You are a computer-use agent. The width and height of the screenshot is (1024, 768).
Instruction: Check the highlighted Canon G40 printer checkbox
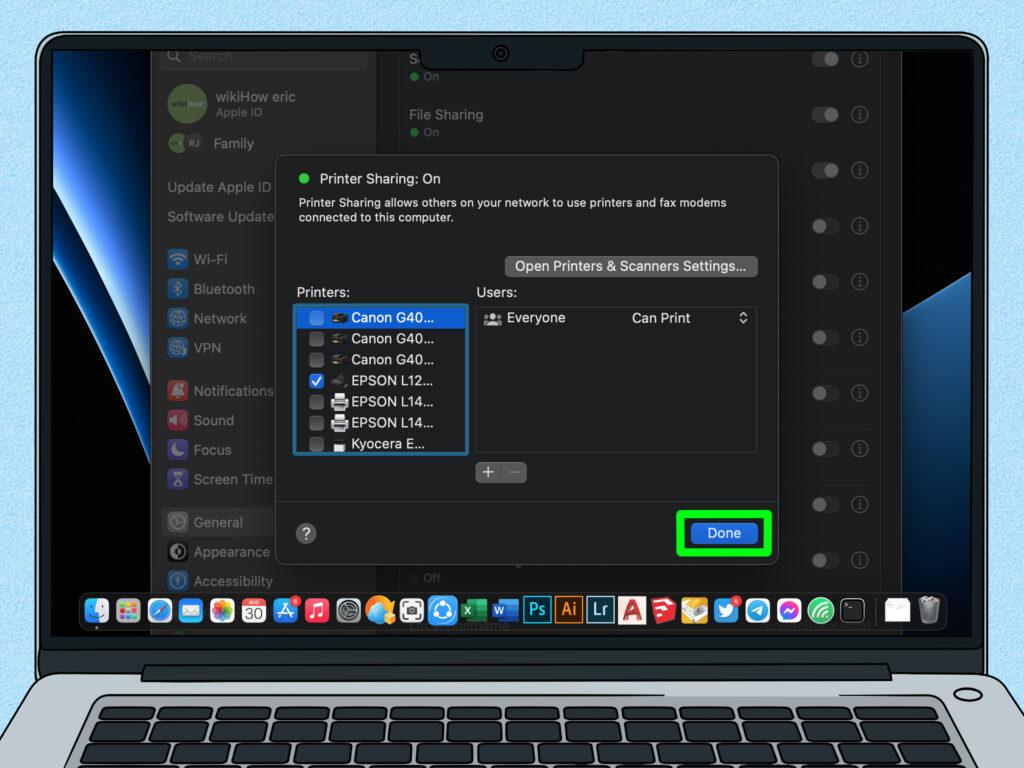click(316, 318)
